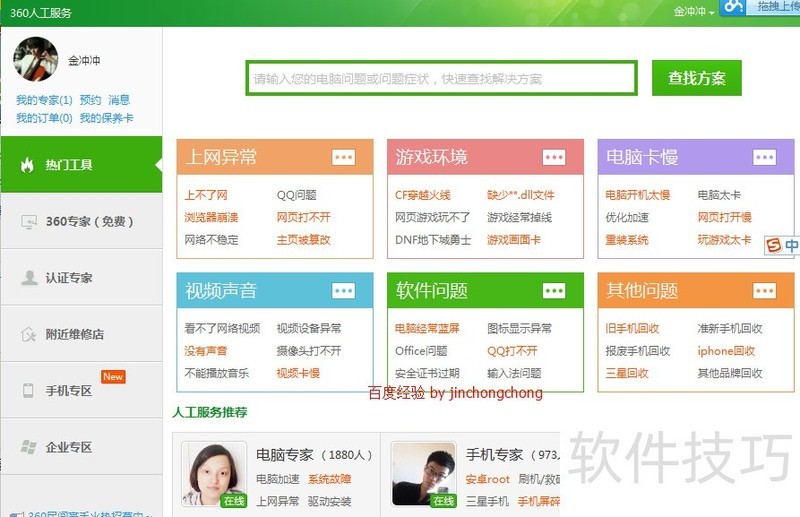Image resolution: width=800 pixels, height=517 pixels.
Task: Choose the 视频卡慢 problem
Action: coord(298,374)
